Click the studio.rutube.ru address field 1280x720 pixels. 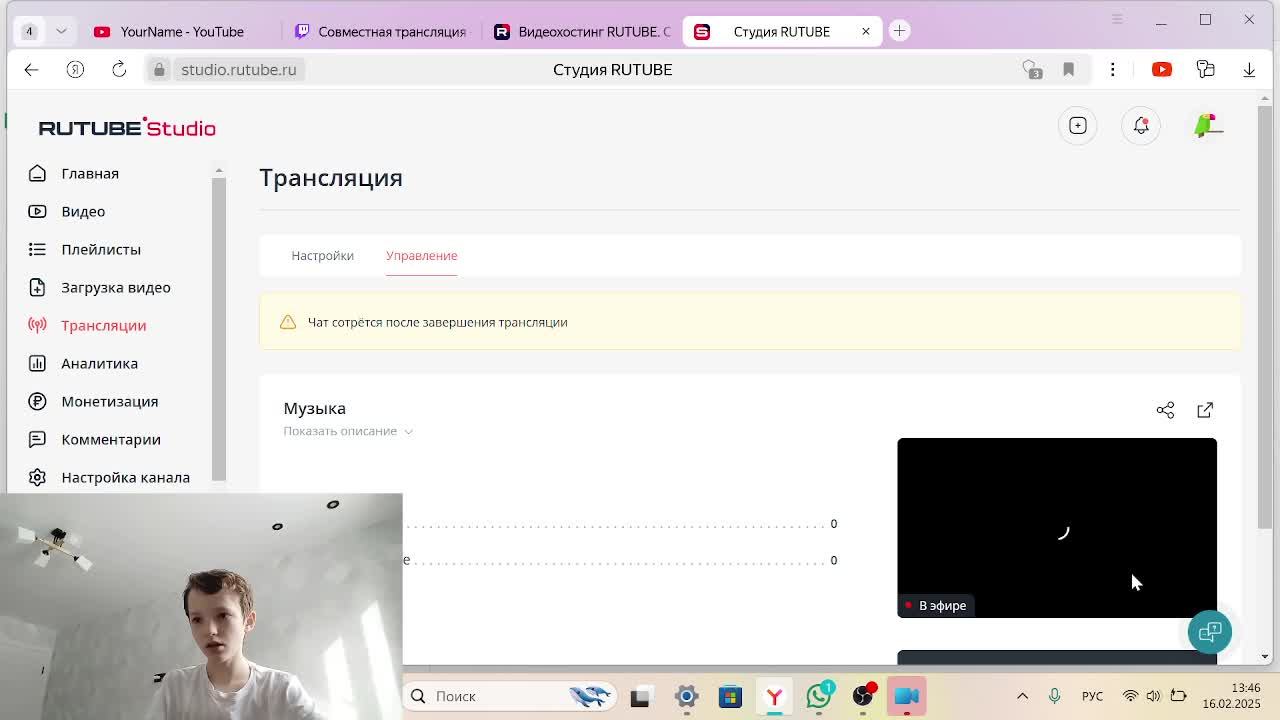click(x=238, y=69)
